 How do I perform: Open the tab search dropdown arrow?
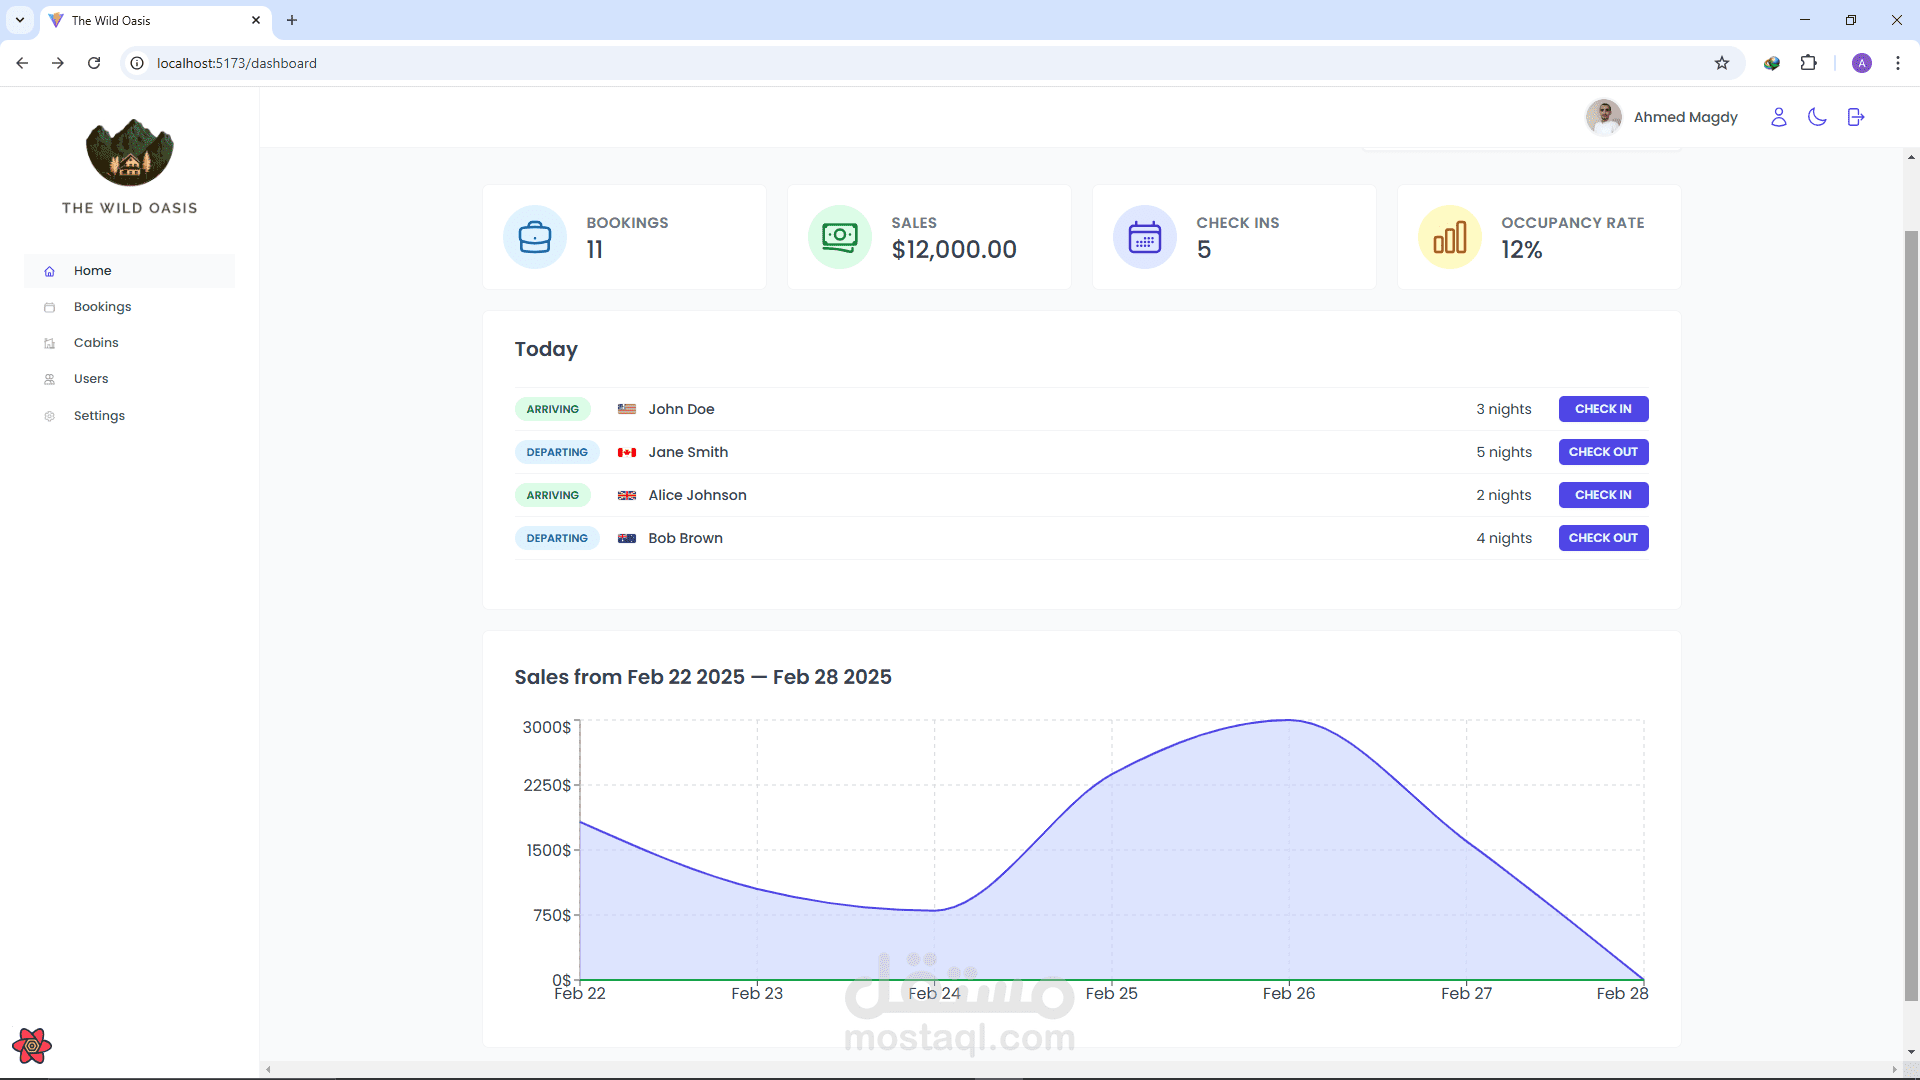(x=20, y=20)
